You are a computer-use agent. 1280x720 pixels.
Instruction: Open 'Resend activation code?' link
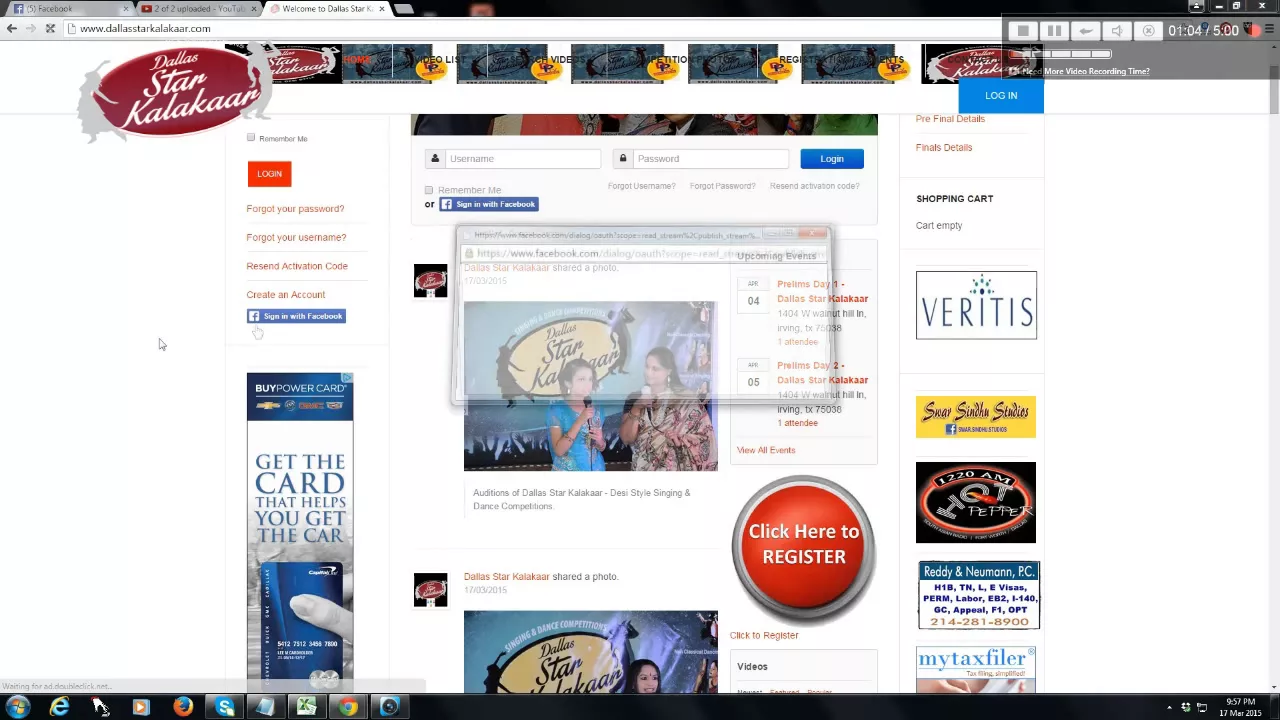tap(814, 186)
